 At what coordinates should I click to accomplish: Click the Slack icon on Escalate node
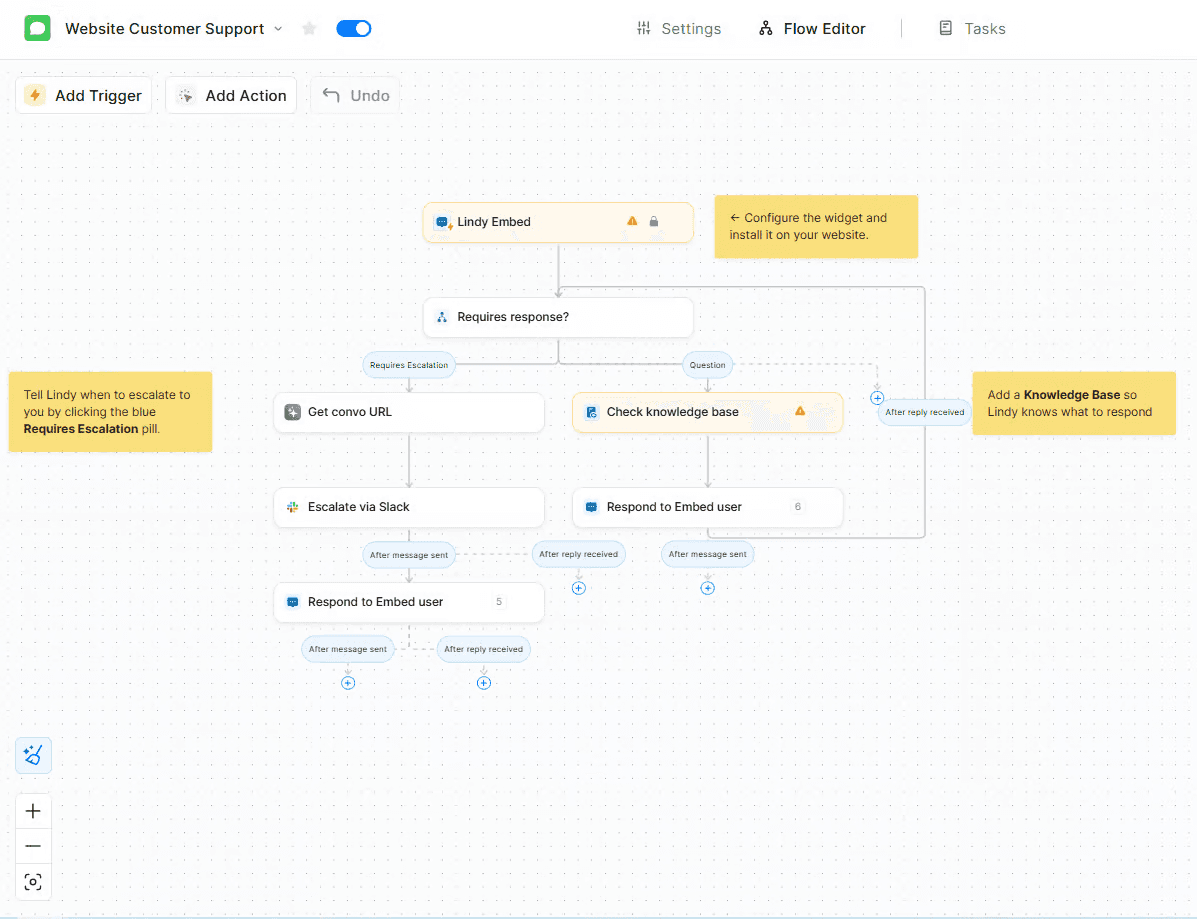pyautogui.click(x=293, y=507)
